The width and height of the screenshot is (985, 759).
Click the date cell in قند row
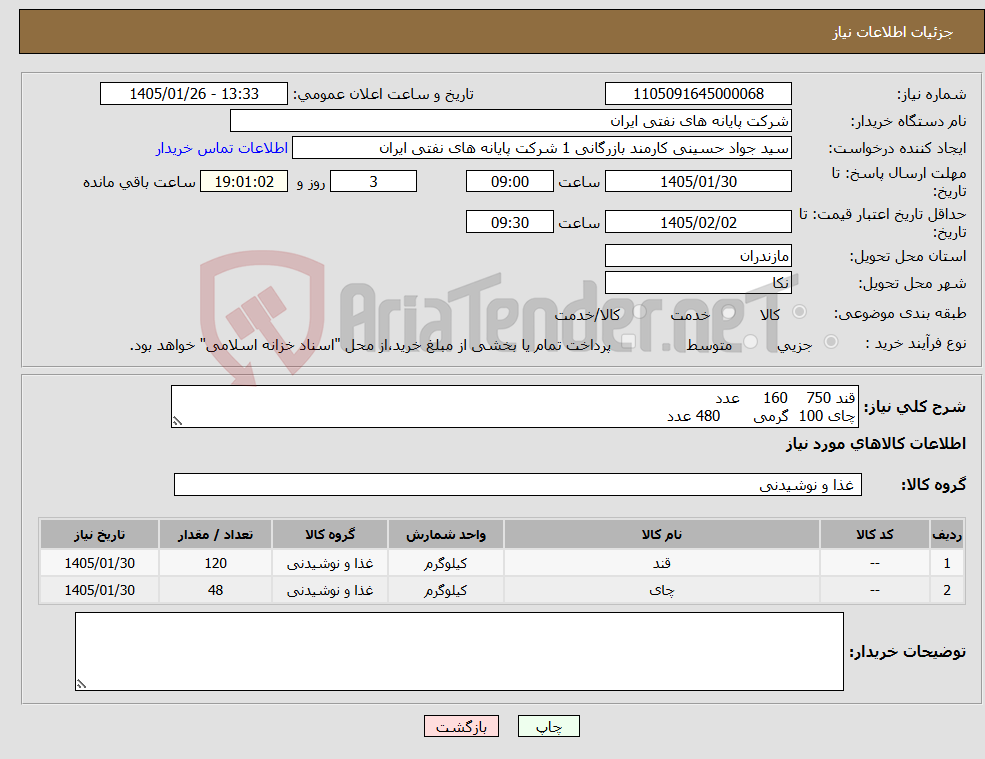[99, 563]
